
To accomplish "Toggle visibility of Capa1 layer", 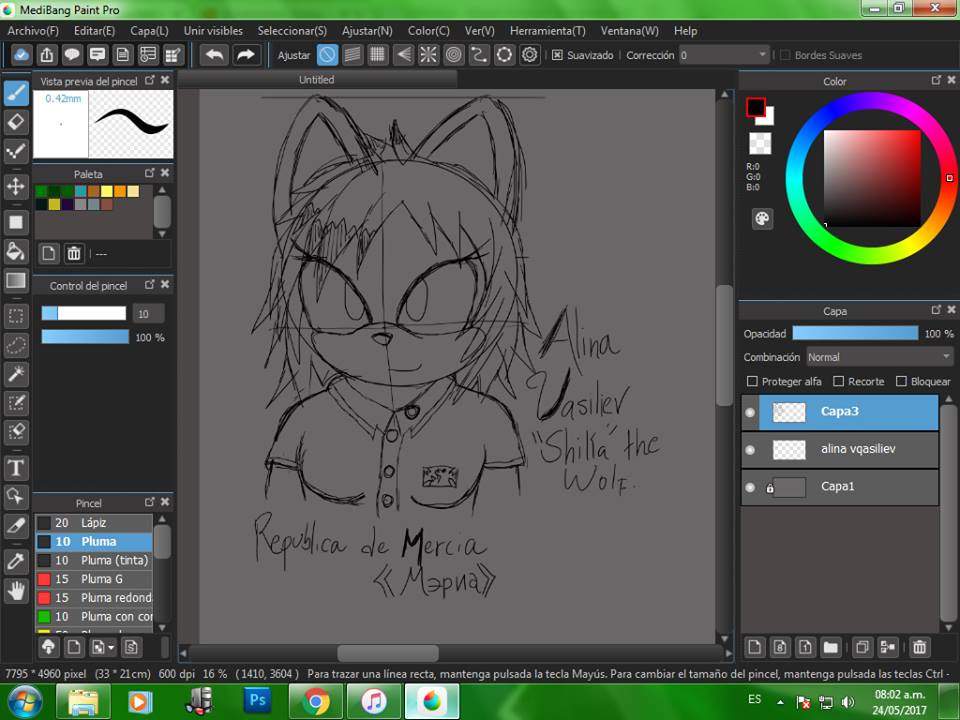I will (x=750, y=487).
